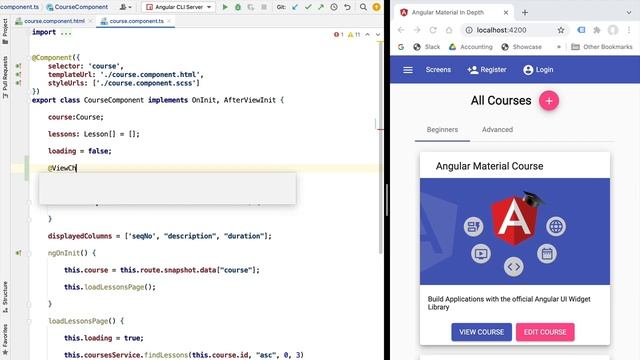The width and height of the screenshot is (640, 360).
Task: Click the Register link in app toolbar
Action: [487, 70]
